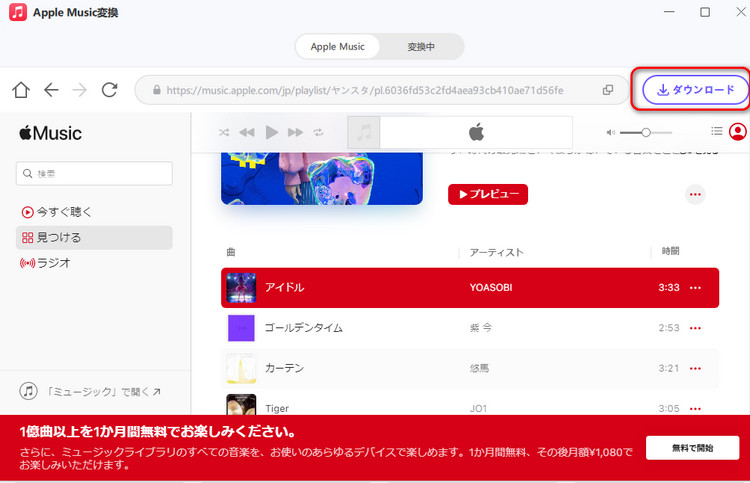Maximize the application window
The height and width of the screenshot is (483, 750).
point(705,12)
